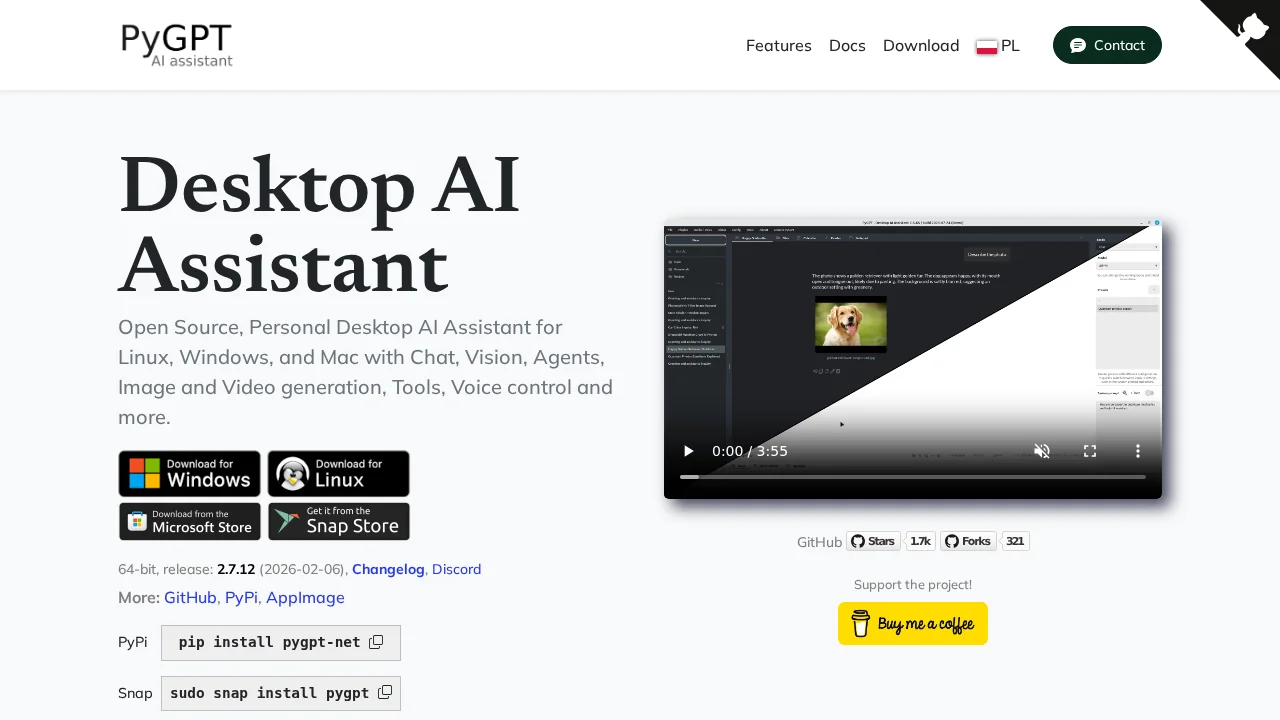Switch language to Polish (PL)

pyautogui.click(x=998, y=46)
